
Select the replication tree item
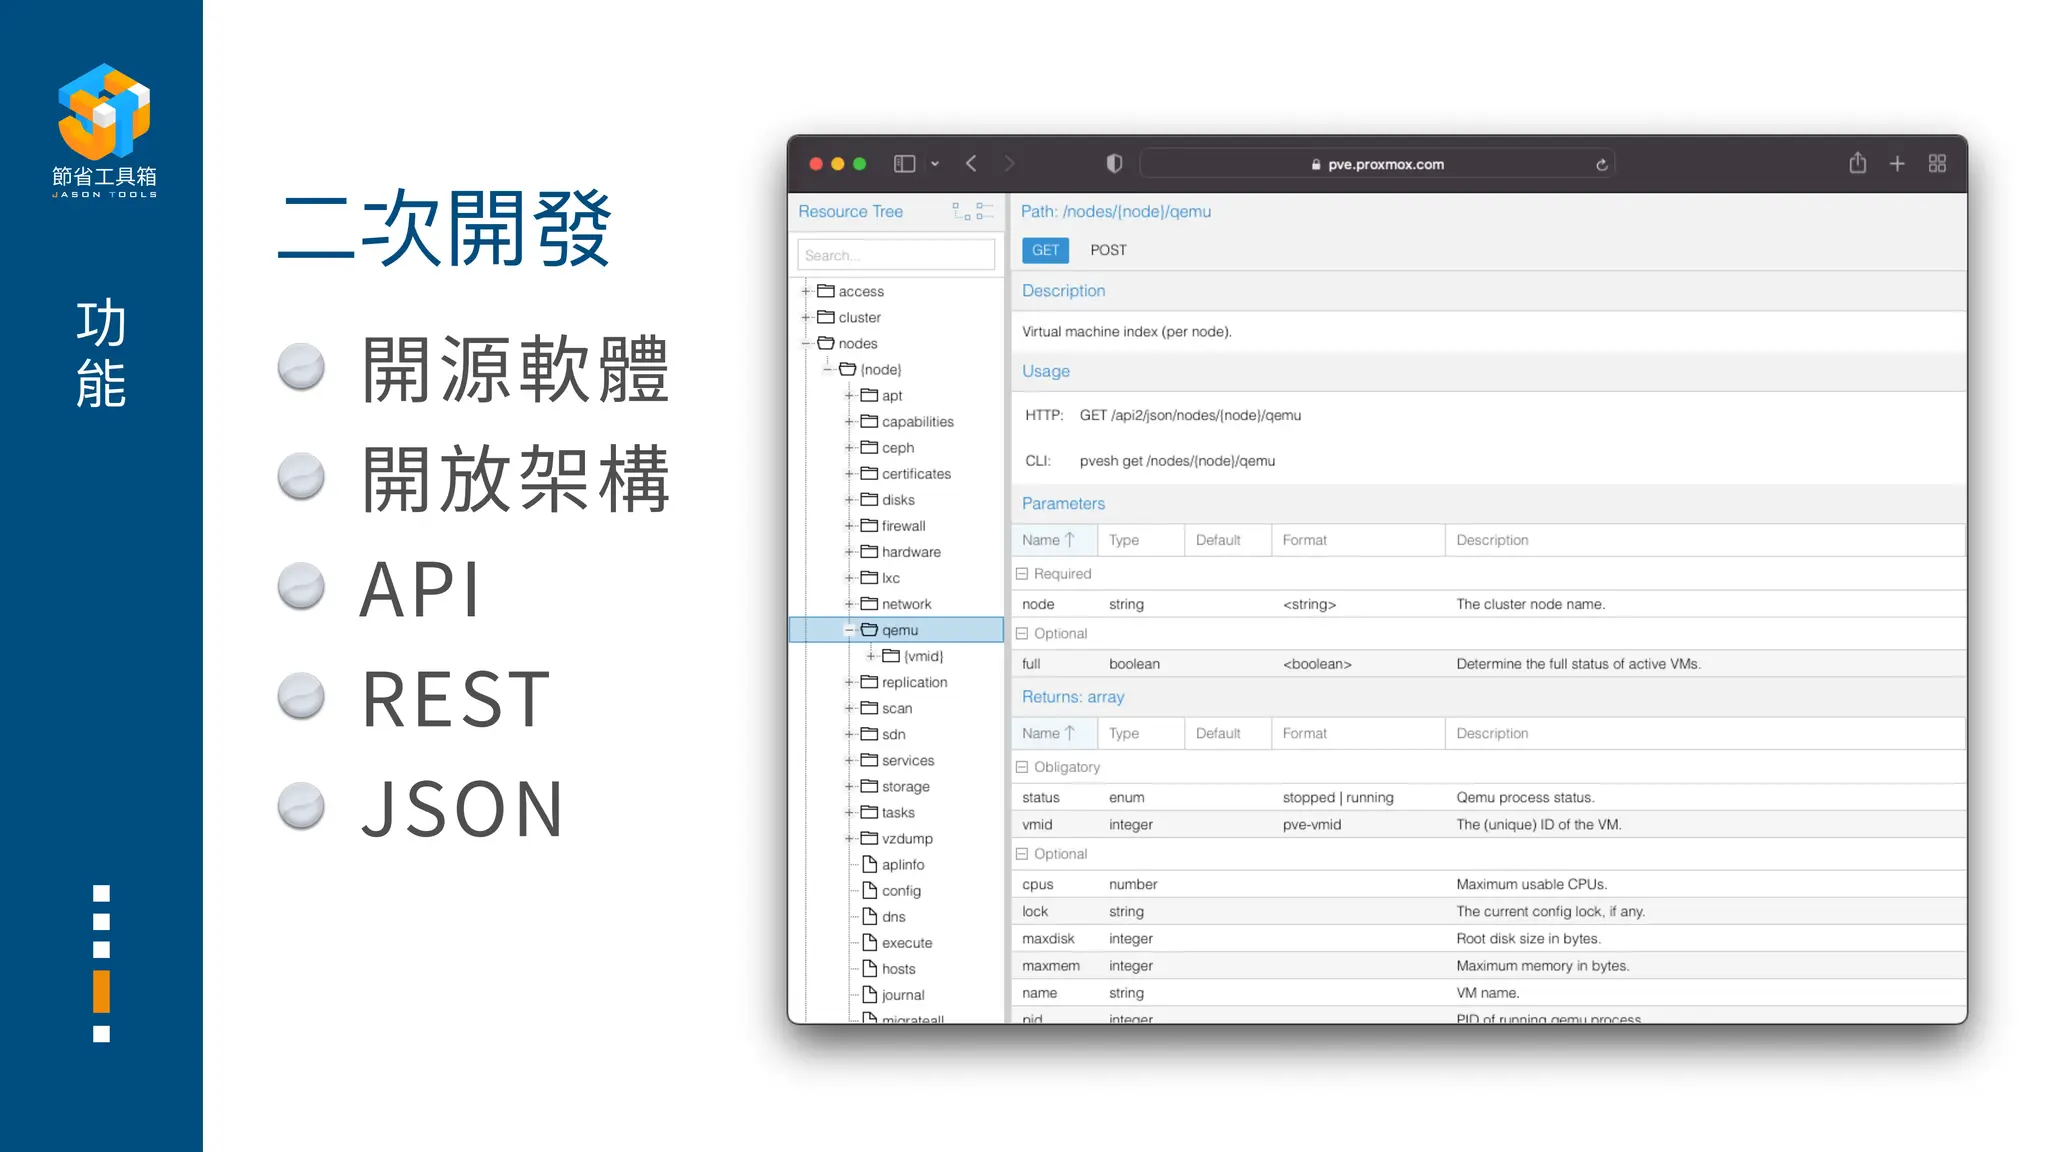click(x=914, y=682)
